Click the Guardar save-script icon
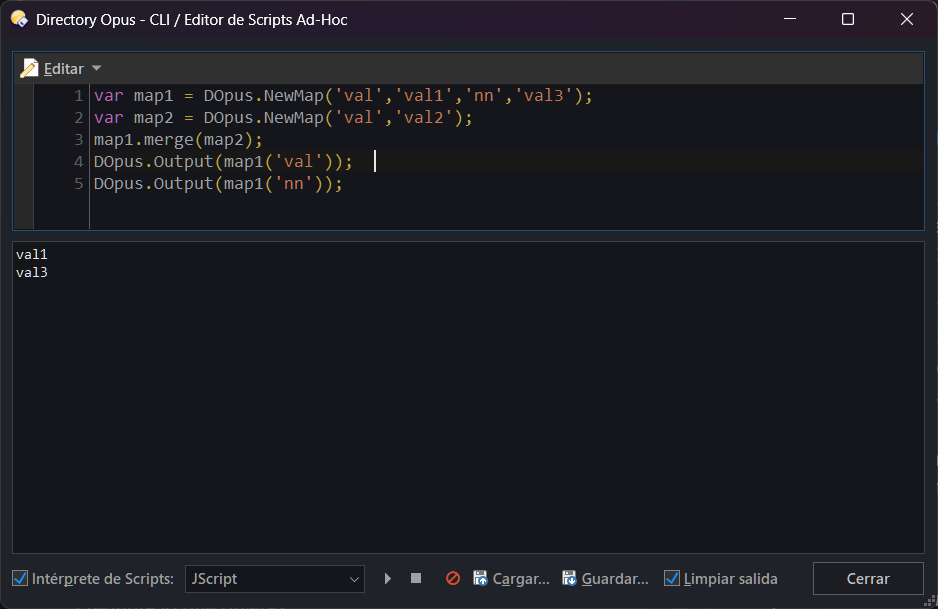Image resolution: width=938 pixels, height=609 pixels. coord(569,578)
